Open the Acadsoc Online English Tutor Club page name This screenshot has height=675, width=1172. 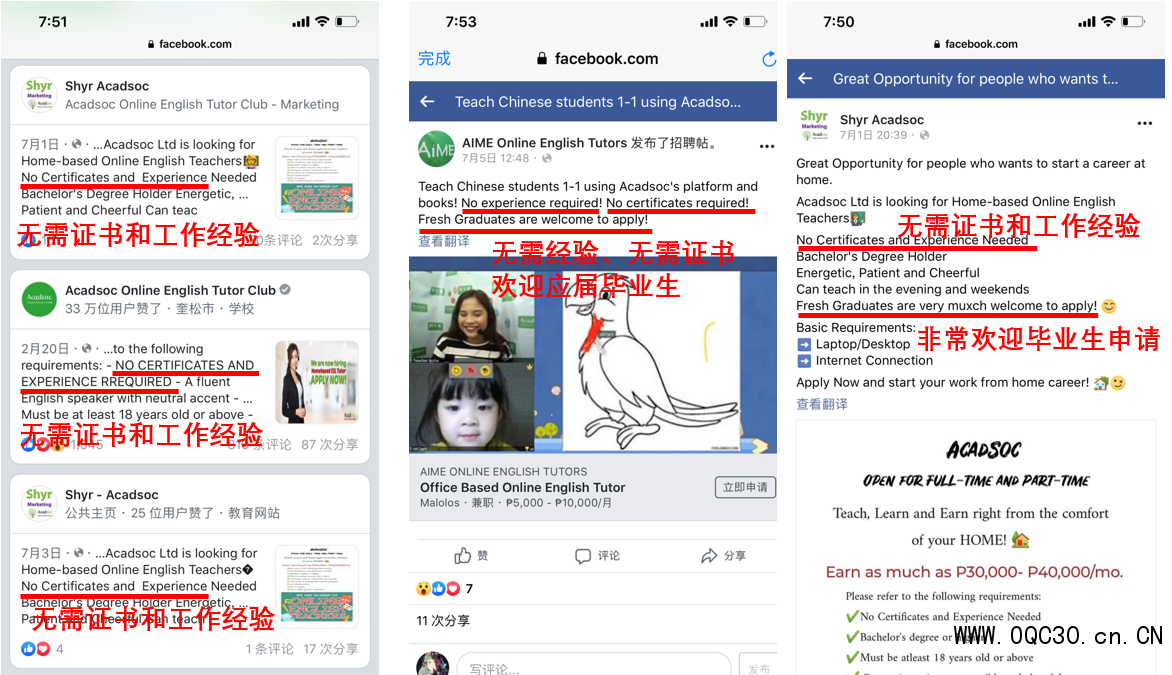(x=170, y=290)
